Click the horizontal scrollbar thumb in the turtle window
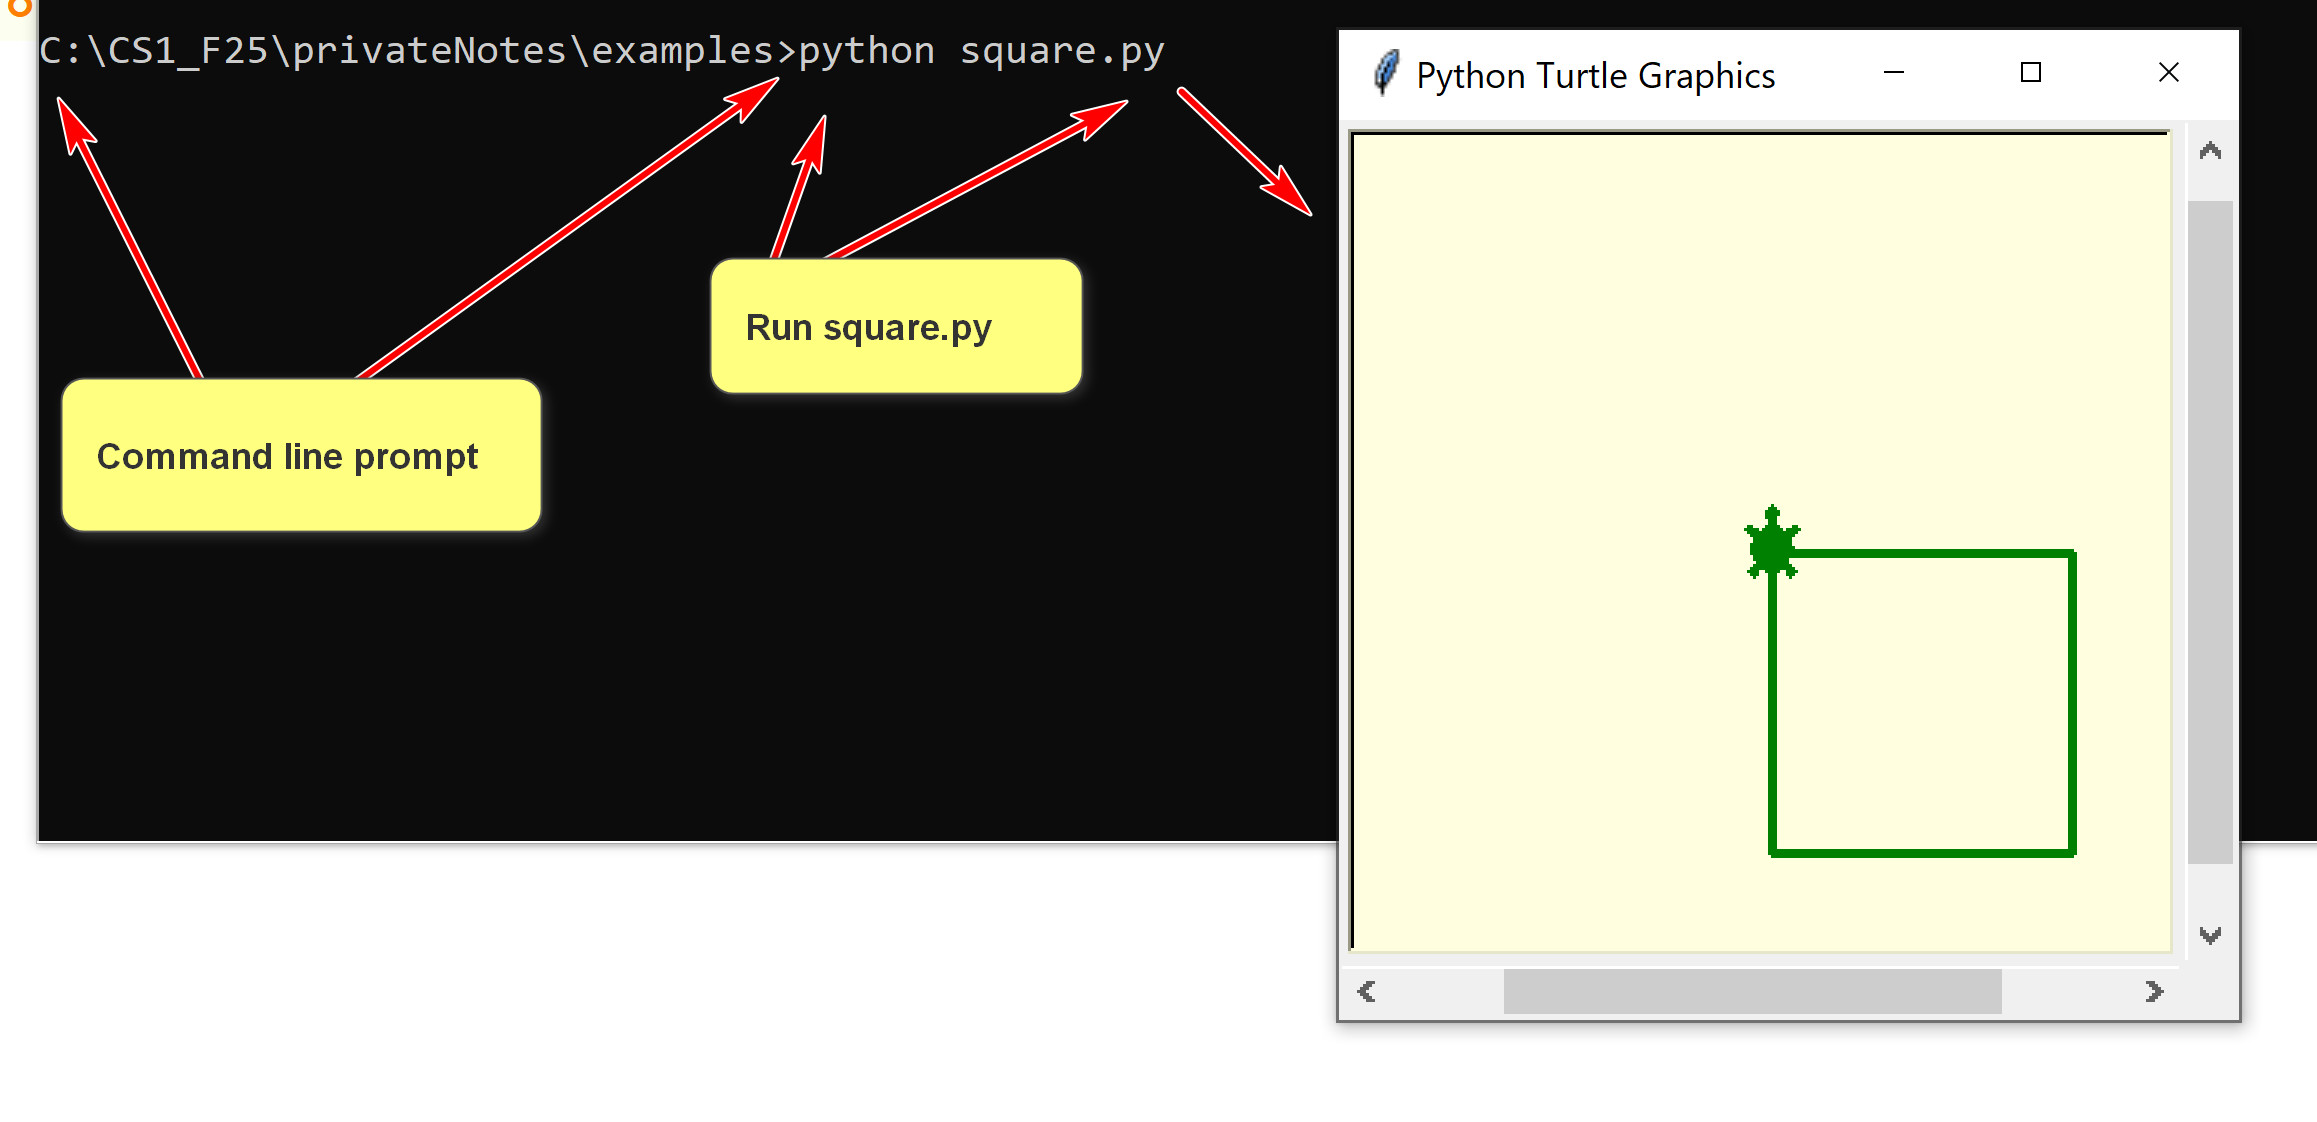Viewport: 2317px width, 1122px height. pos(1752,991)
